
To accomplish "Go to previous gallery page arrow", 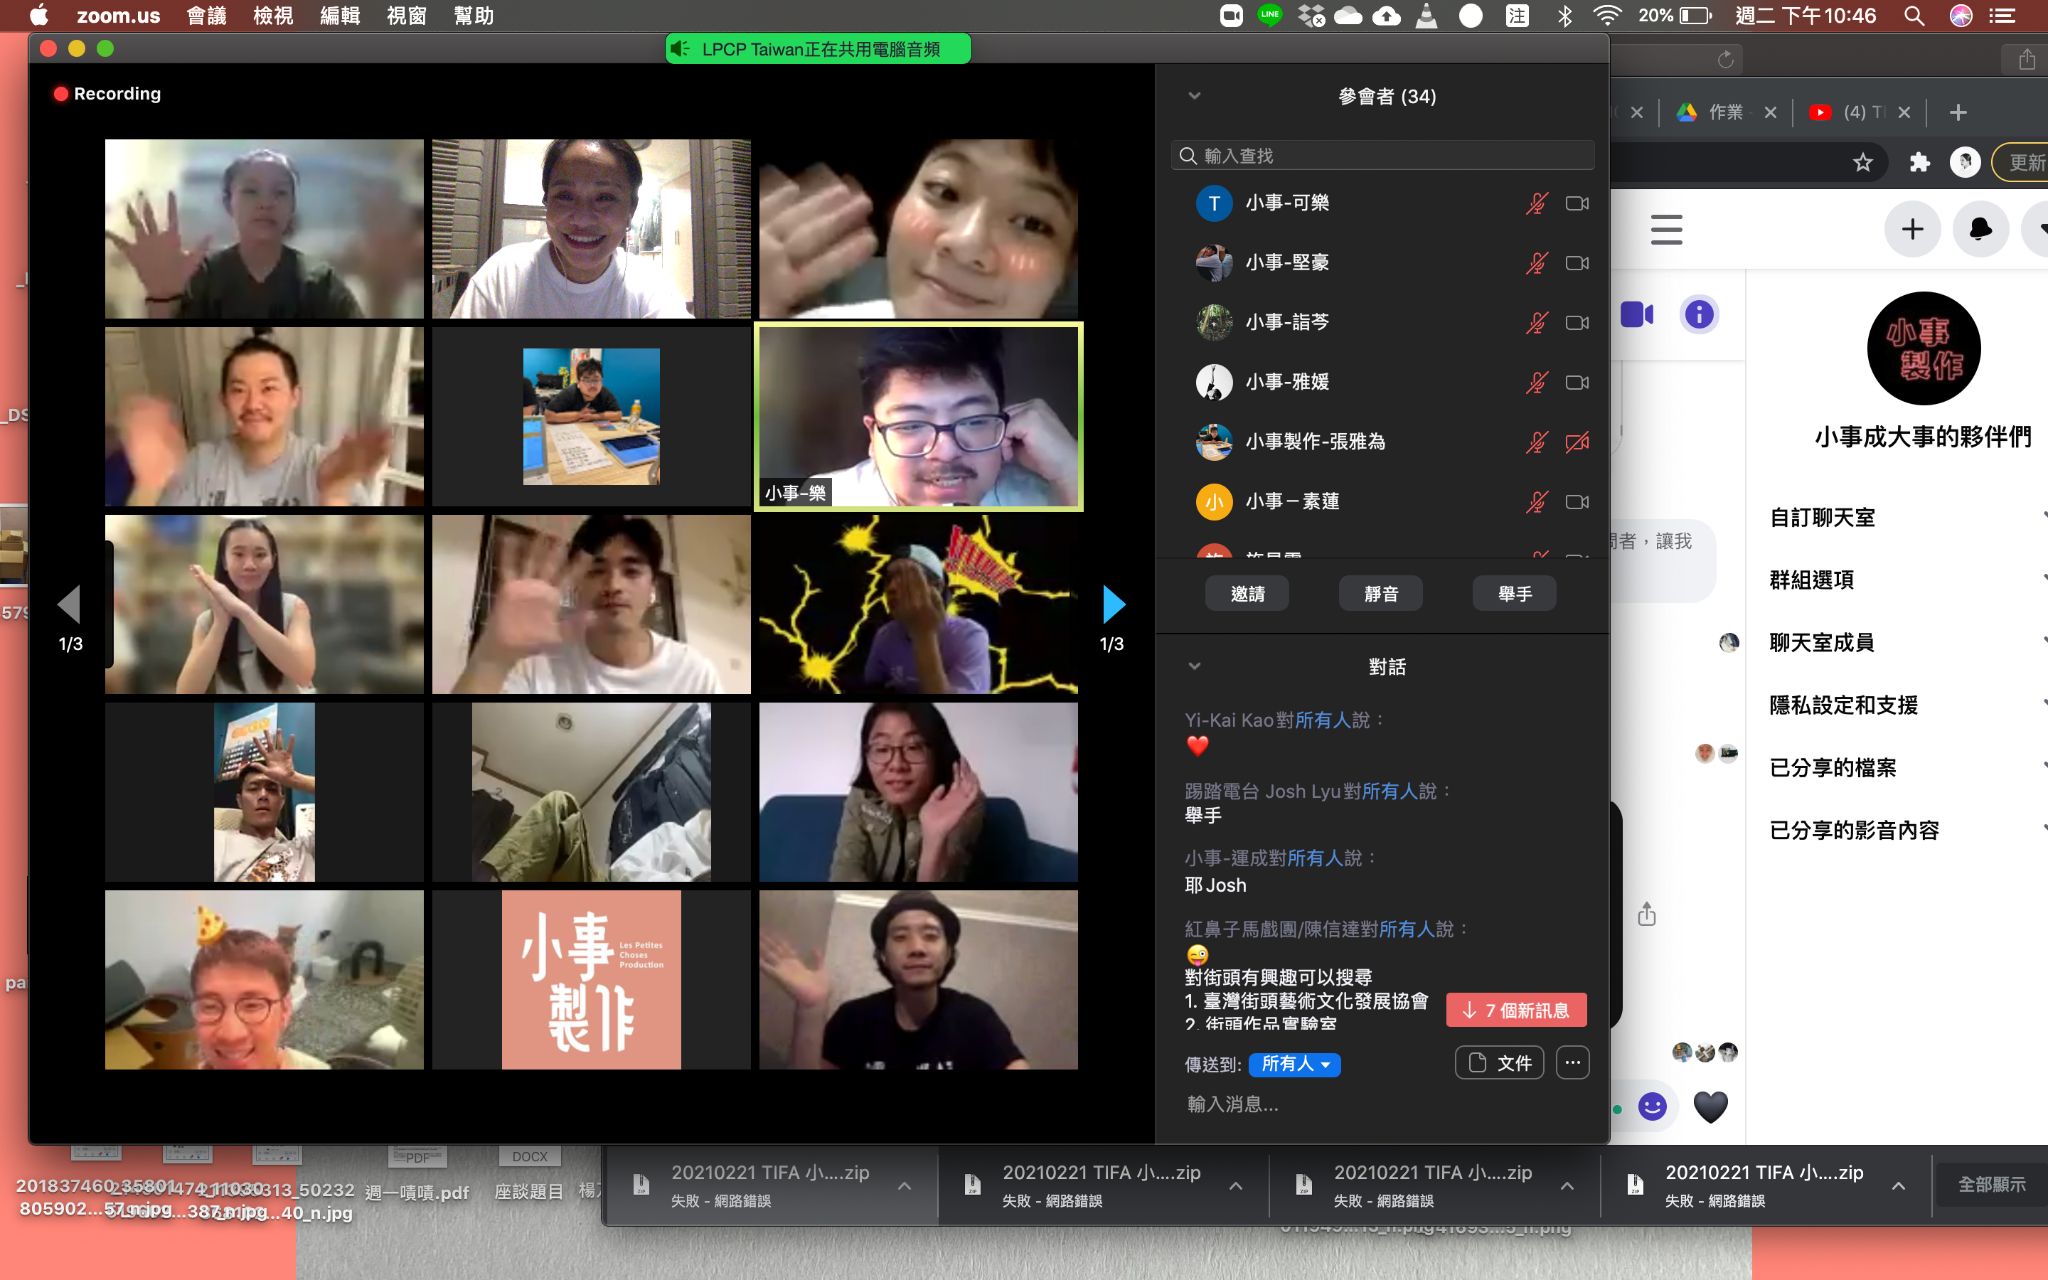I will coord(69,604).
